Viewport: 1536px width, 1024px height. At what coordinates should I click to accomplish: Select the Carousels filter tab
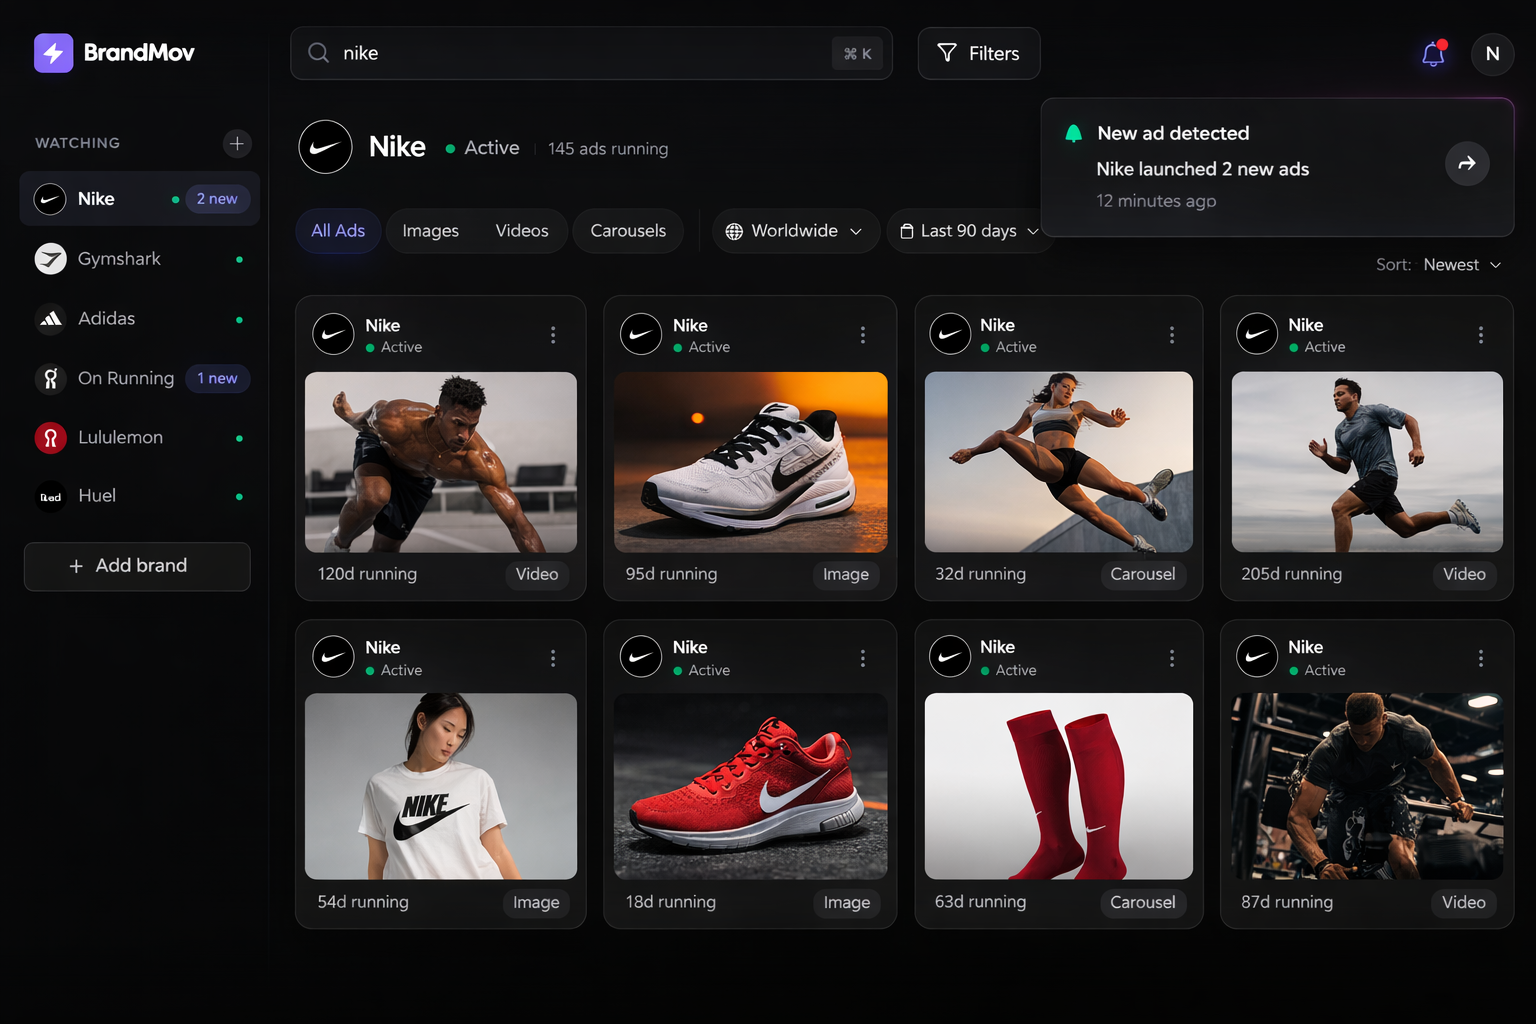pos(627,231)
